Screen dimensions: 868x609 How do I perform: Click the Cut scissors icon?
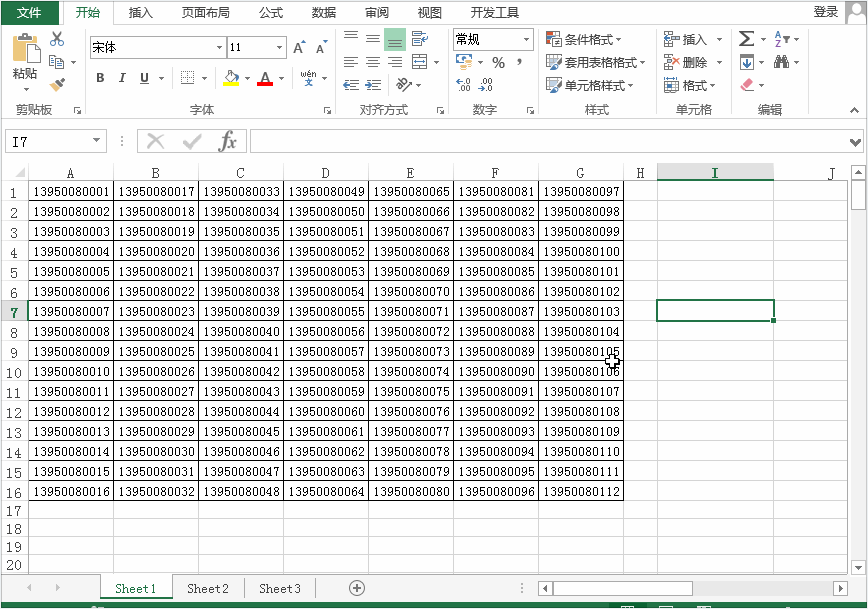(x=56, y=39)
